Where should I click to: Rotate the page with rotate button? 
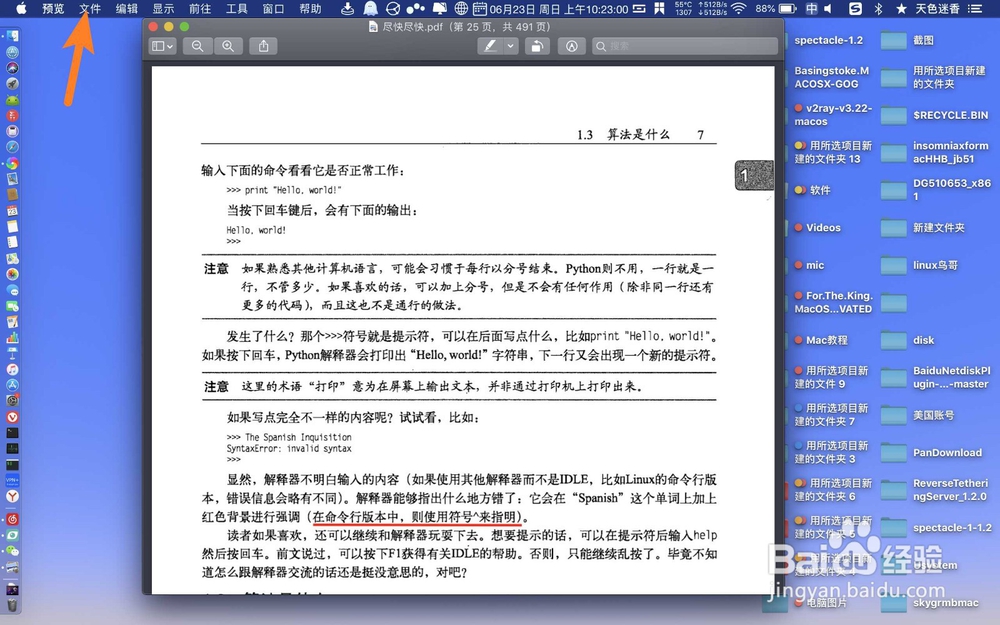tap(538, 46)
